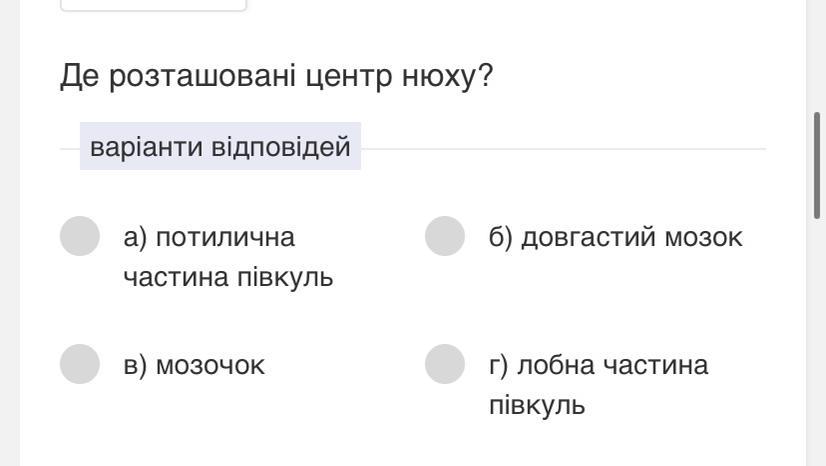Viewport: 826px width, 466px height.
Task: Pick the radio circle for г) лобна частина півкуль
Action: pos(445,364)
